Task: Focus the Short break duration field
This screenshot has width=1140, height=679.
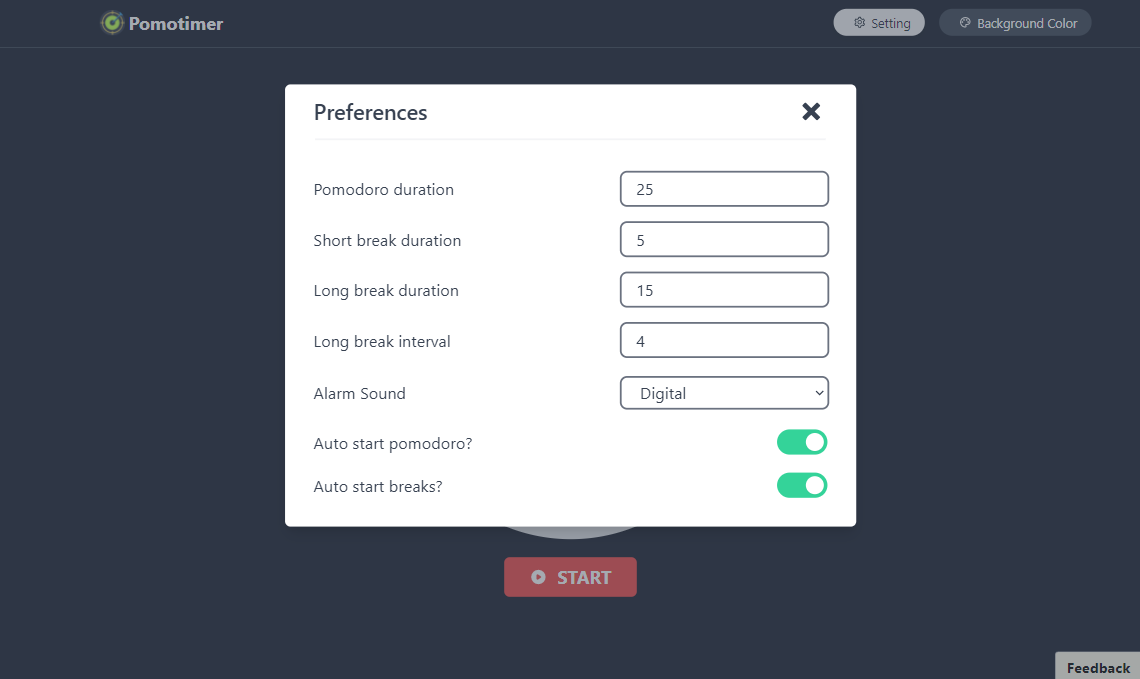Action: [x=724, y=240]
